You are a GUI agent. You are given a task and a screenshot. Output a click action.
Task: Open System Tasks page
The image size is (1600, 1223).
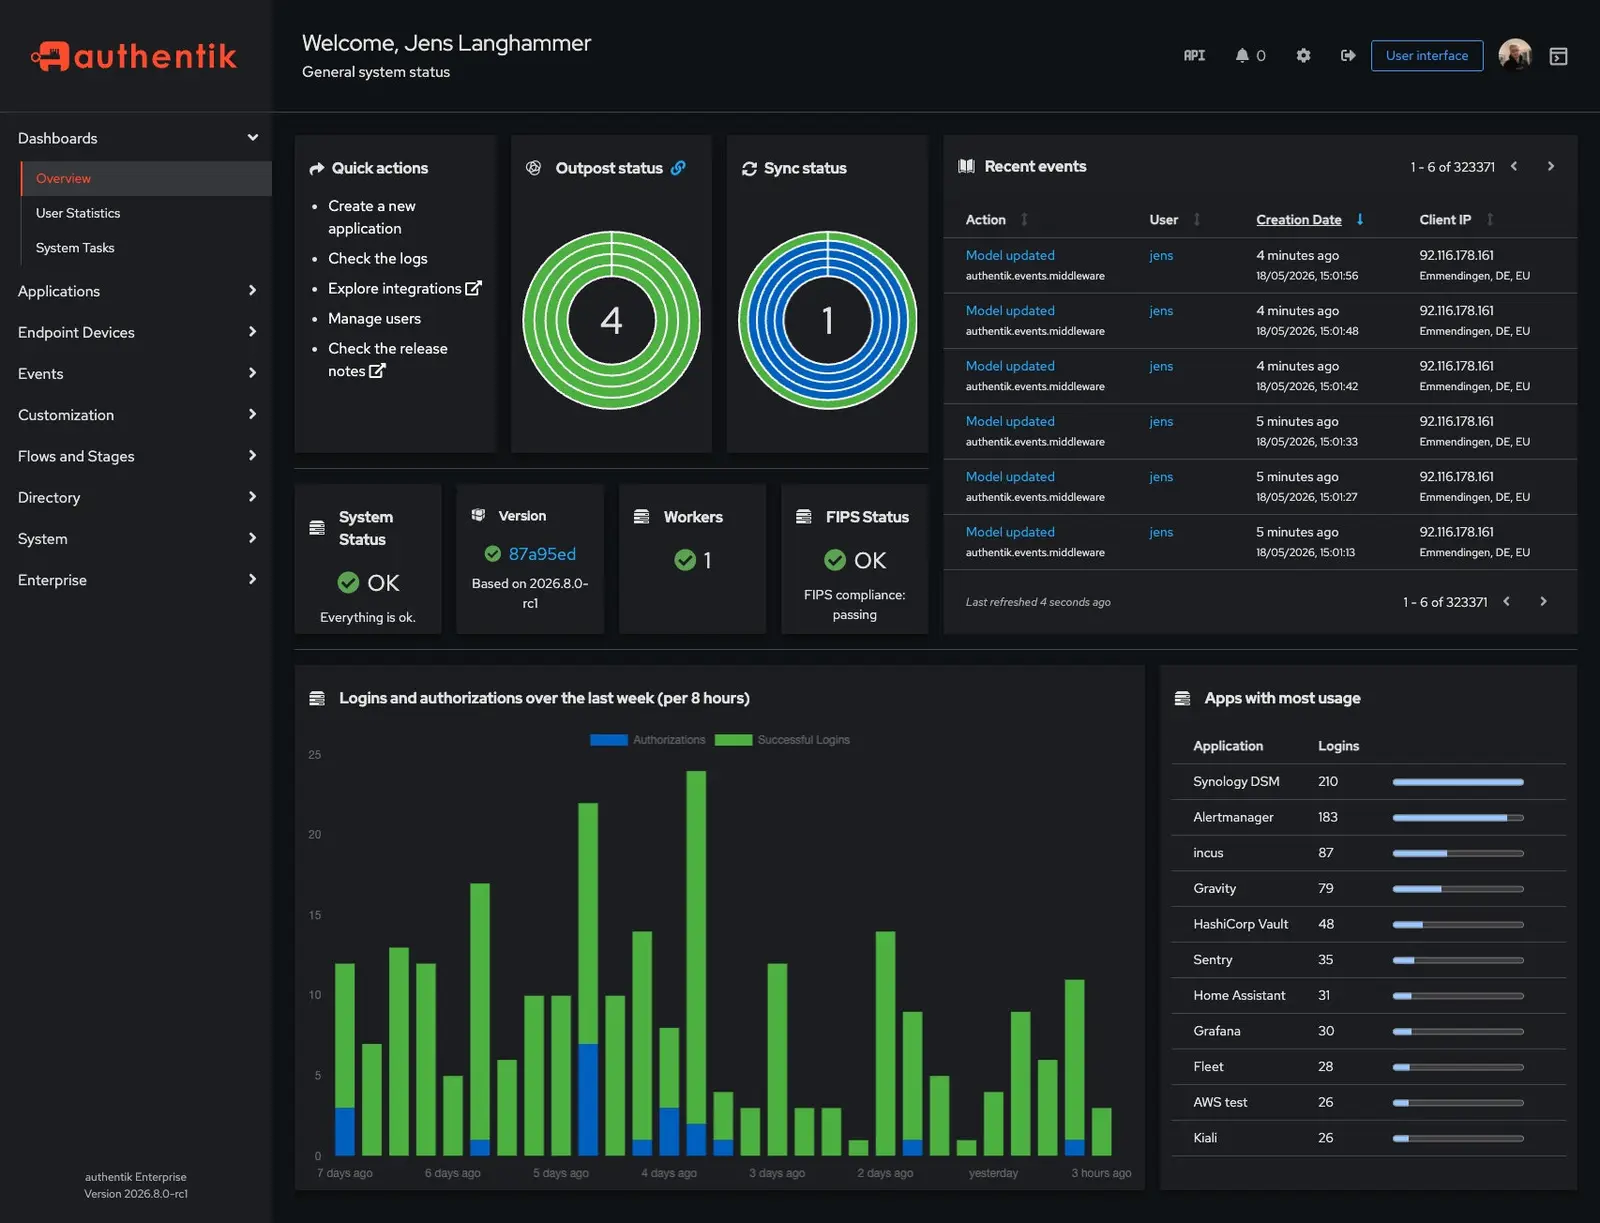click(x=146, y=248)
